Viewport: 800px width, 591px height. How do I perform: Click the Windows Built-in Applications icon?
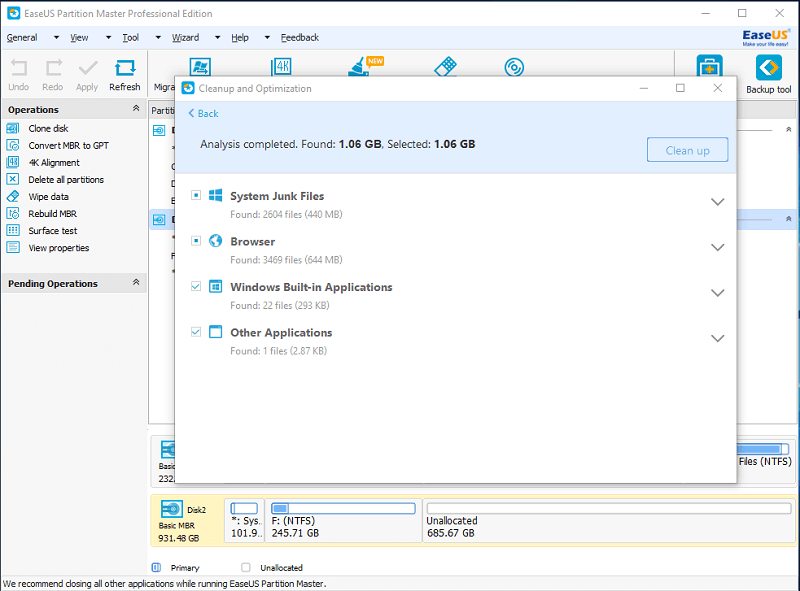pos(215,286)
